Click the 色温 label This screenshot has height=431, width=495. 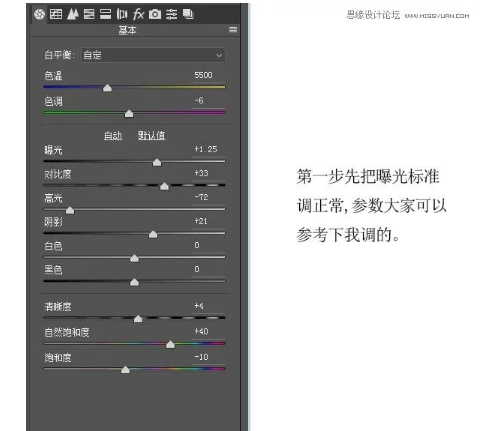coord(53,76)
